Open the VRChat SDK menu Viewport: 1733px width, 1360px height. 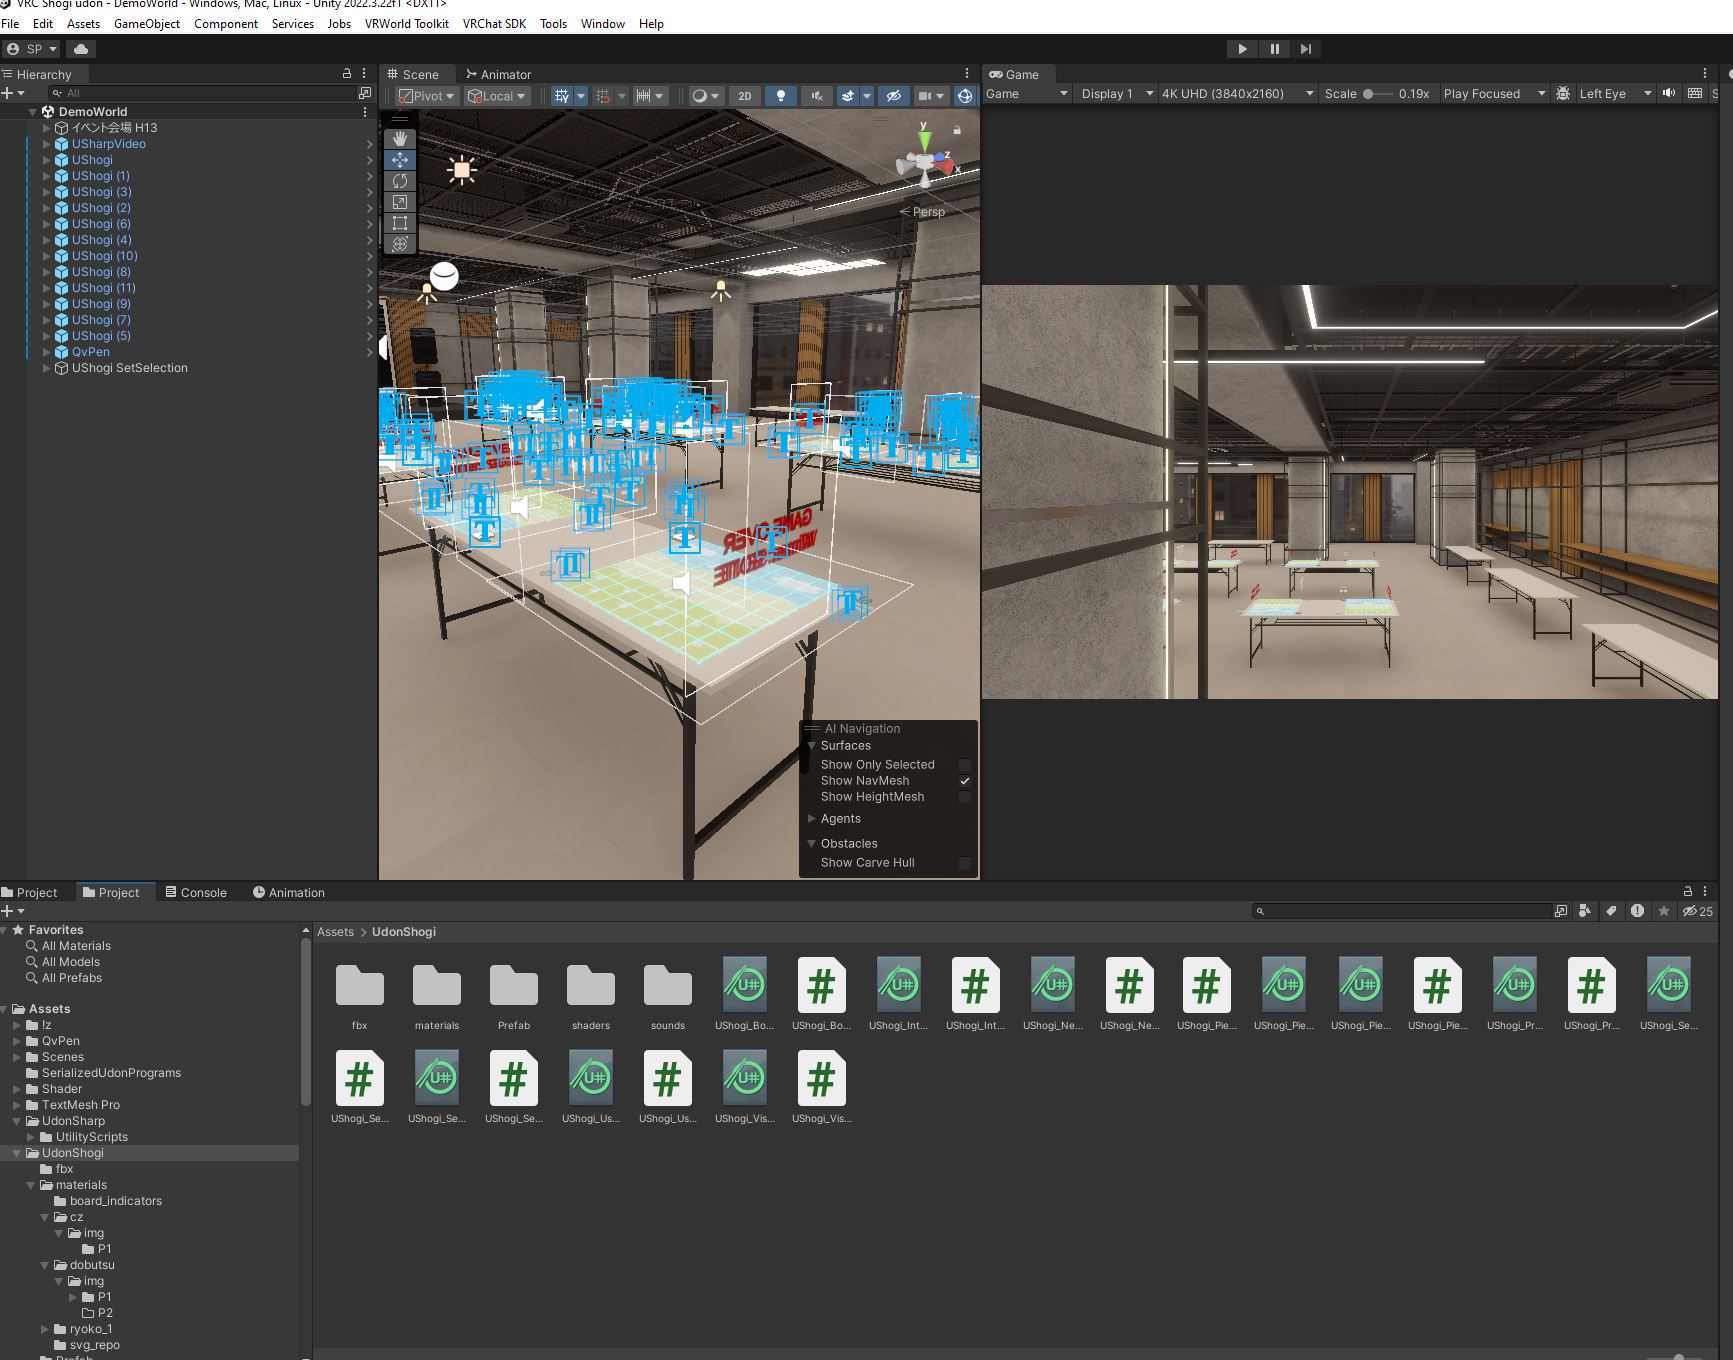point(494,24)
